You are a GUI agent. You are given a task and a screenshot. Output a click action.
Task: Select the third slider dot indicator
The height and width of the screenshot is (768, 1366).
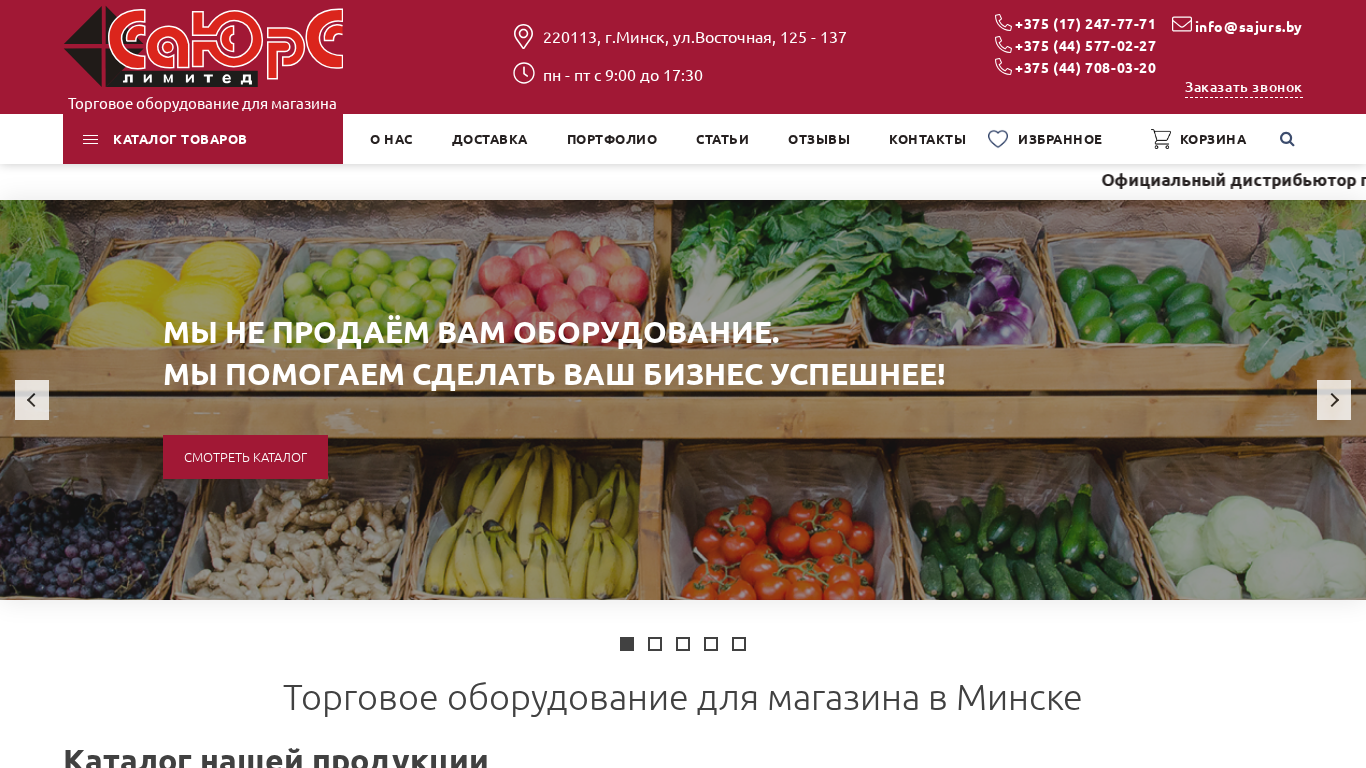click(x=683, y=644)
